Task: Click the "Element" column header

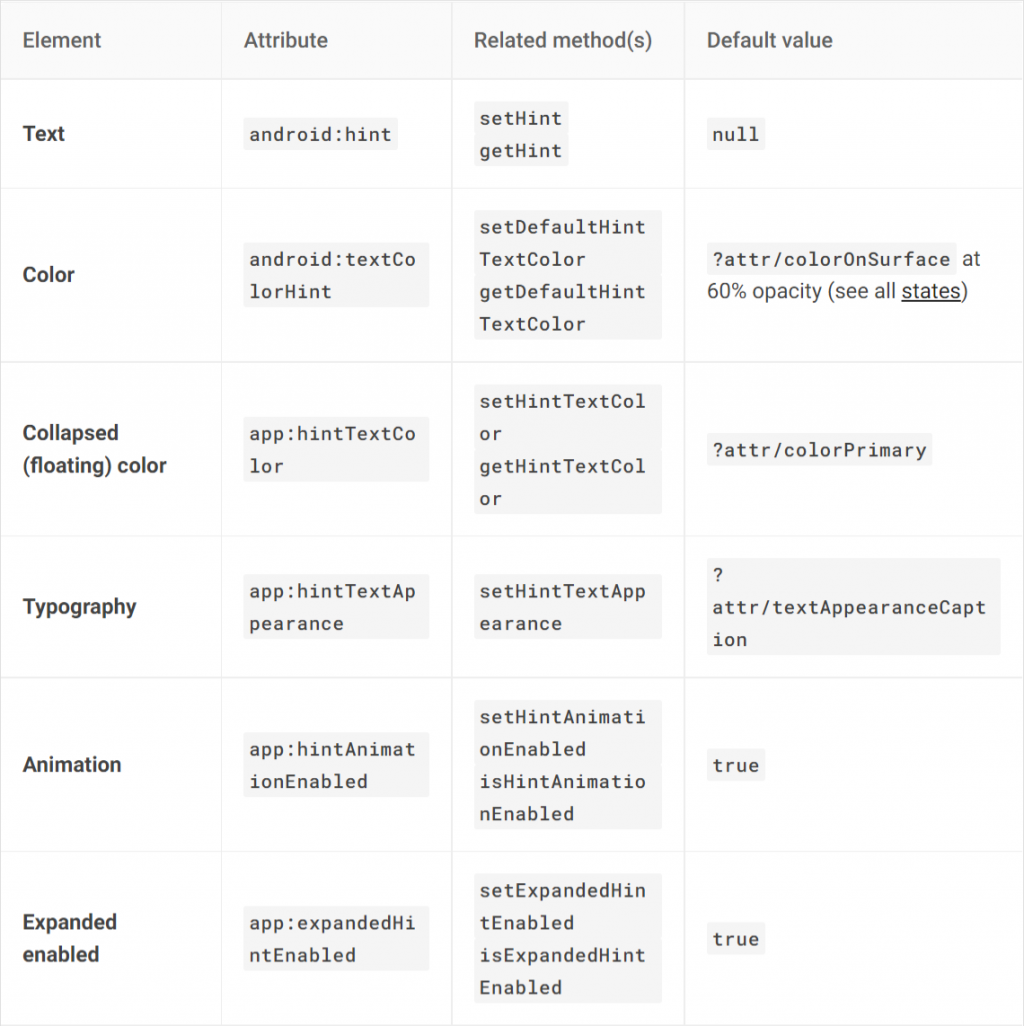Action: (x=62, y=41)
